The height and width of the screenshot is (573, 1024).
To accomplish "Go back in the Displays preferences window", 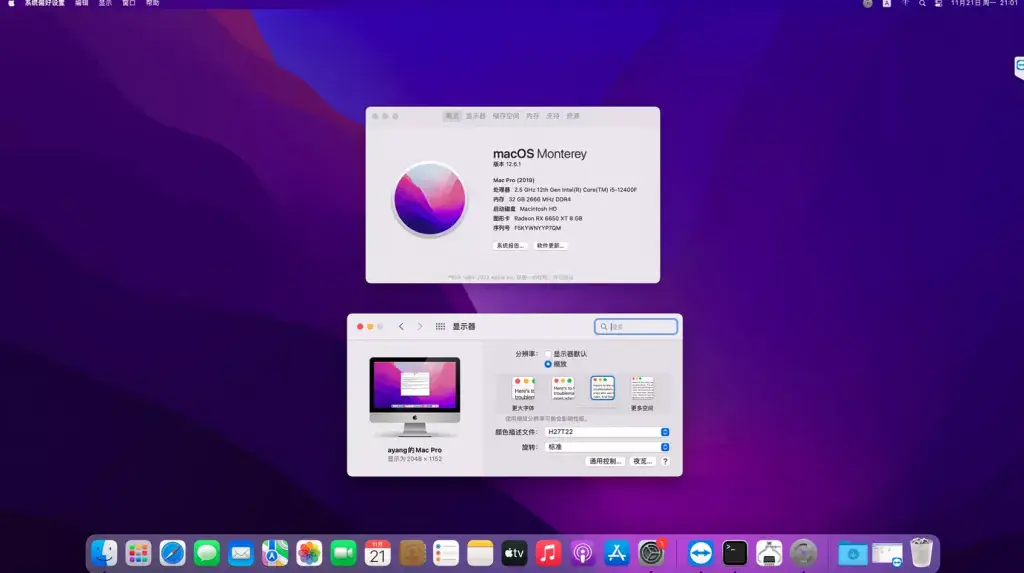I will point(401,327).
